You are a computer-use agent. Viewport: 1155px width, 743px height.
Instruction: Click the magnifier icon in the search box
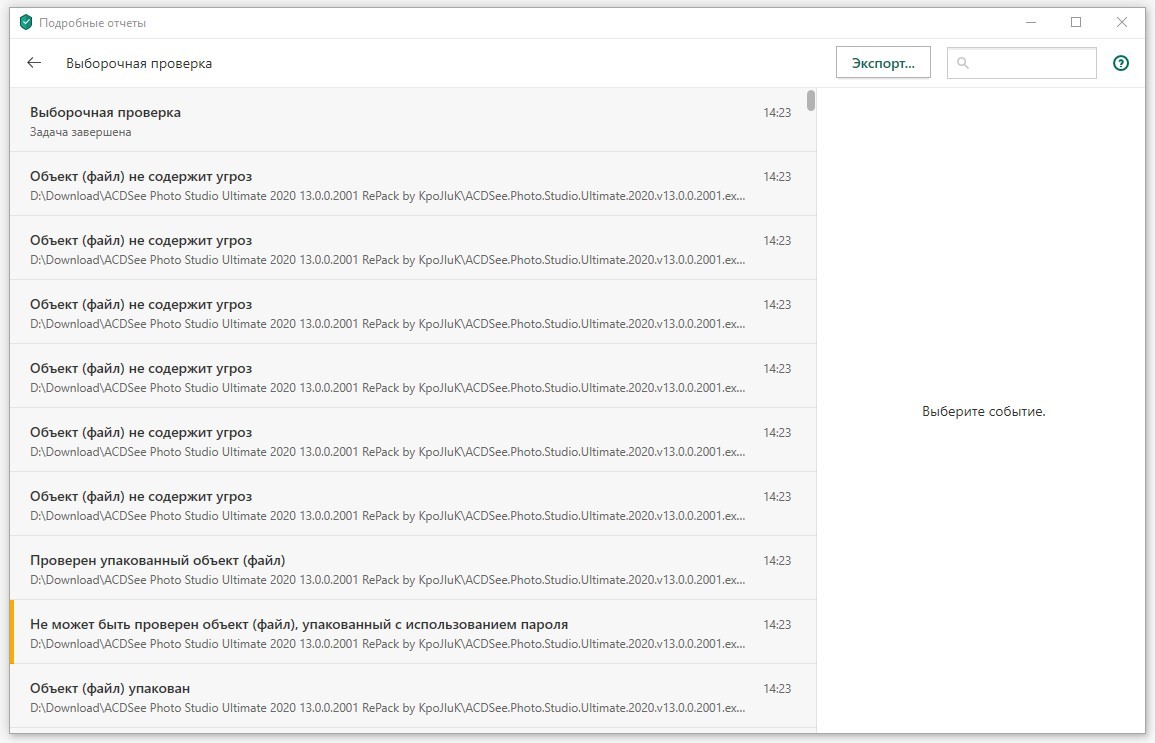[963, 63]
